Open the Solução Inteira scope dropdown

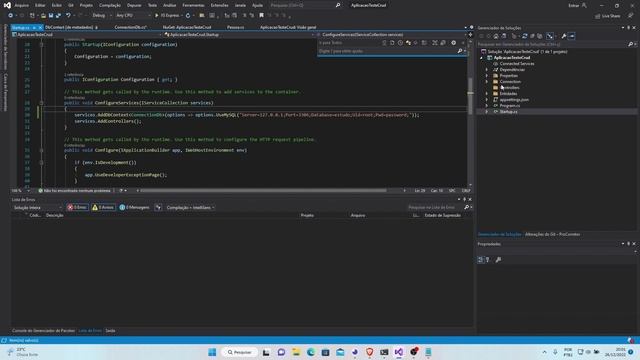point(37,207)
